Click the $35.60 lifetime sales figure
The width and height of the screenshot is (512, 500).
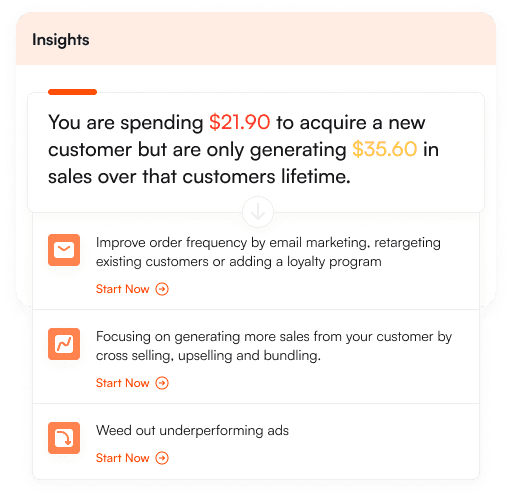(x=385, y=149)
